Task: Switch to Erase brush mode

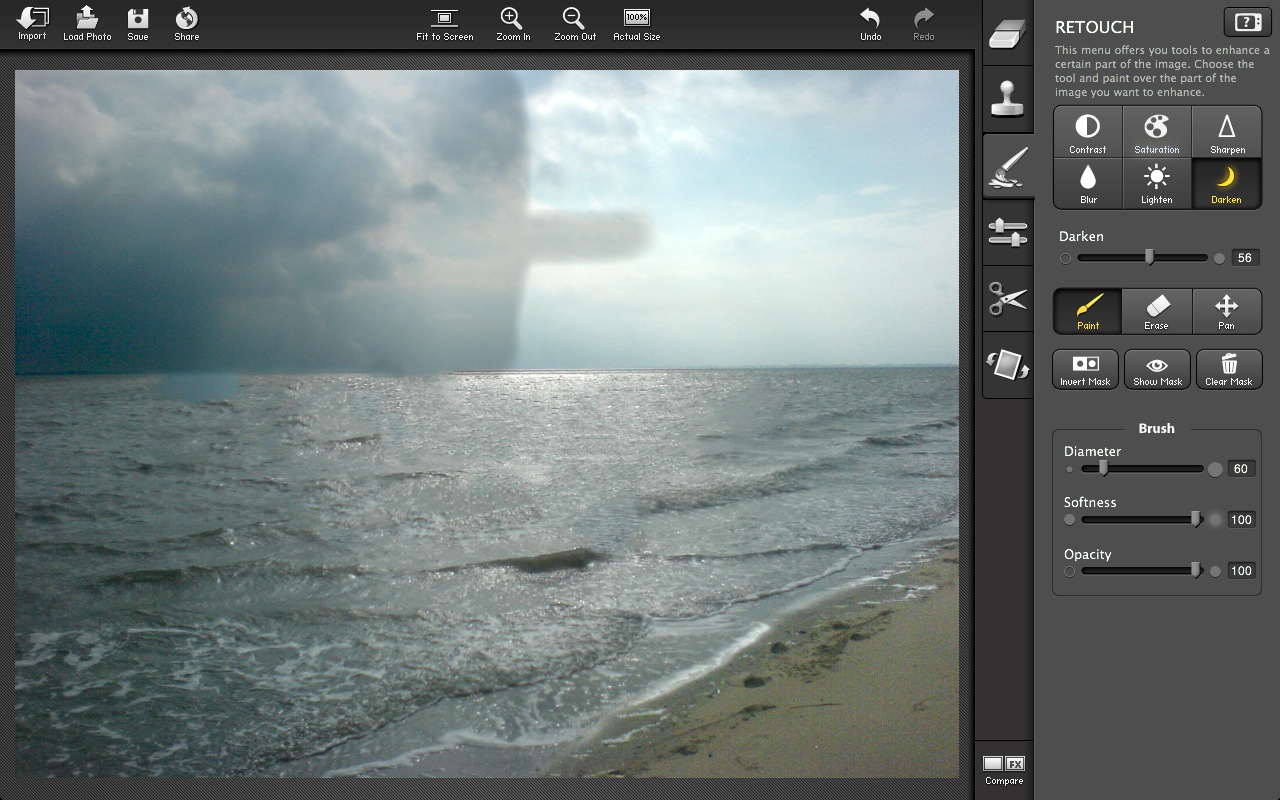Action: (1156, 311)
